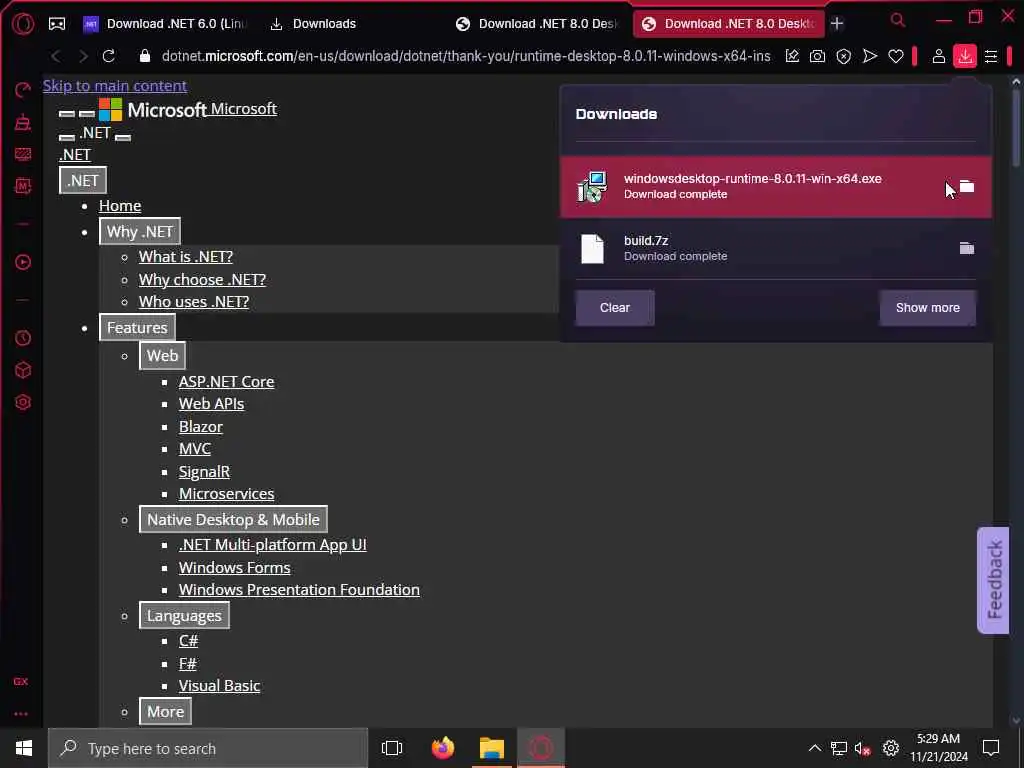
Task: Open GX Corner gamepad icon
Action: tap(57, 24)
